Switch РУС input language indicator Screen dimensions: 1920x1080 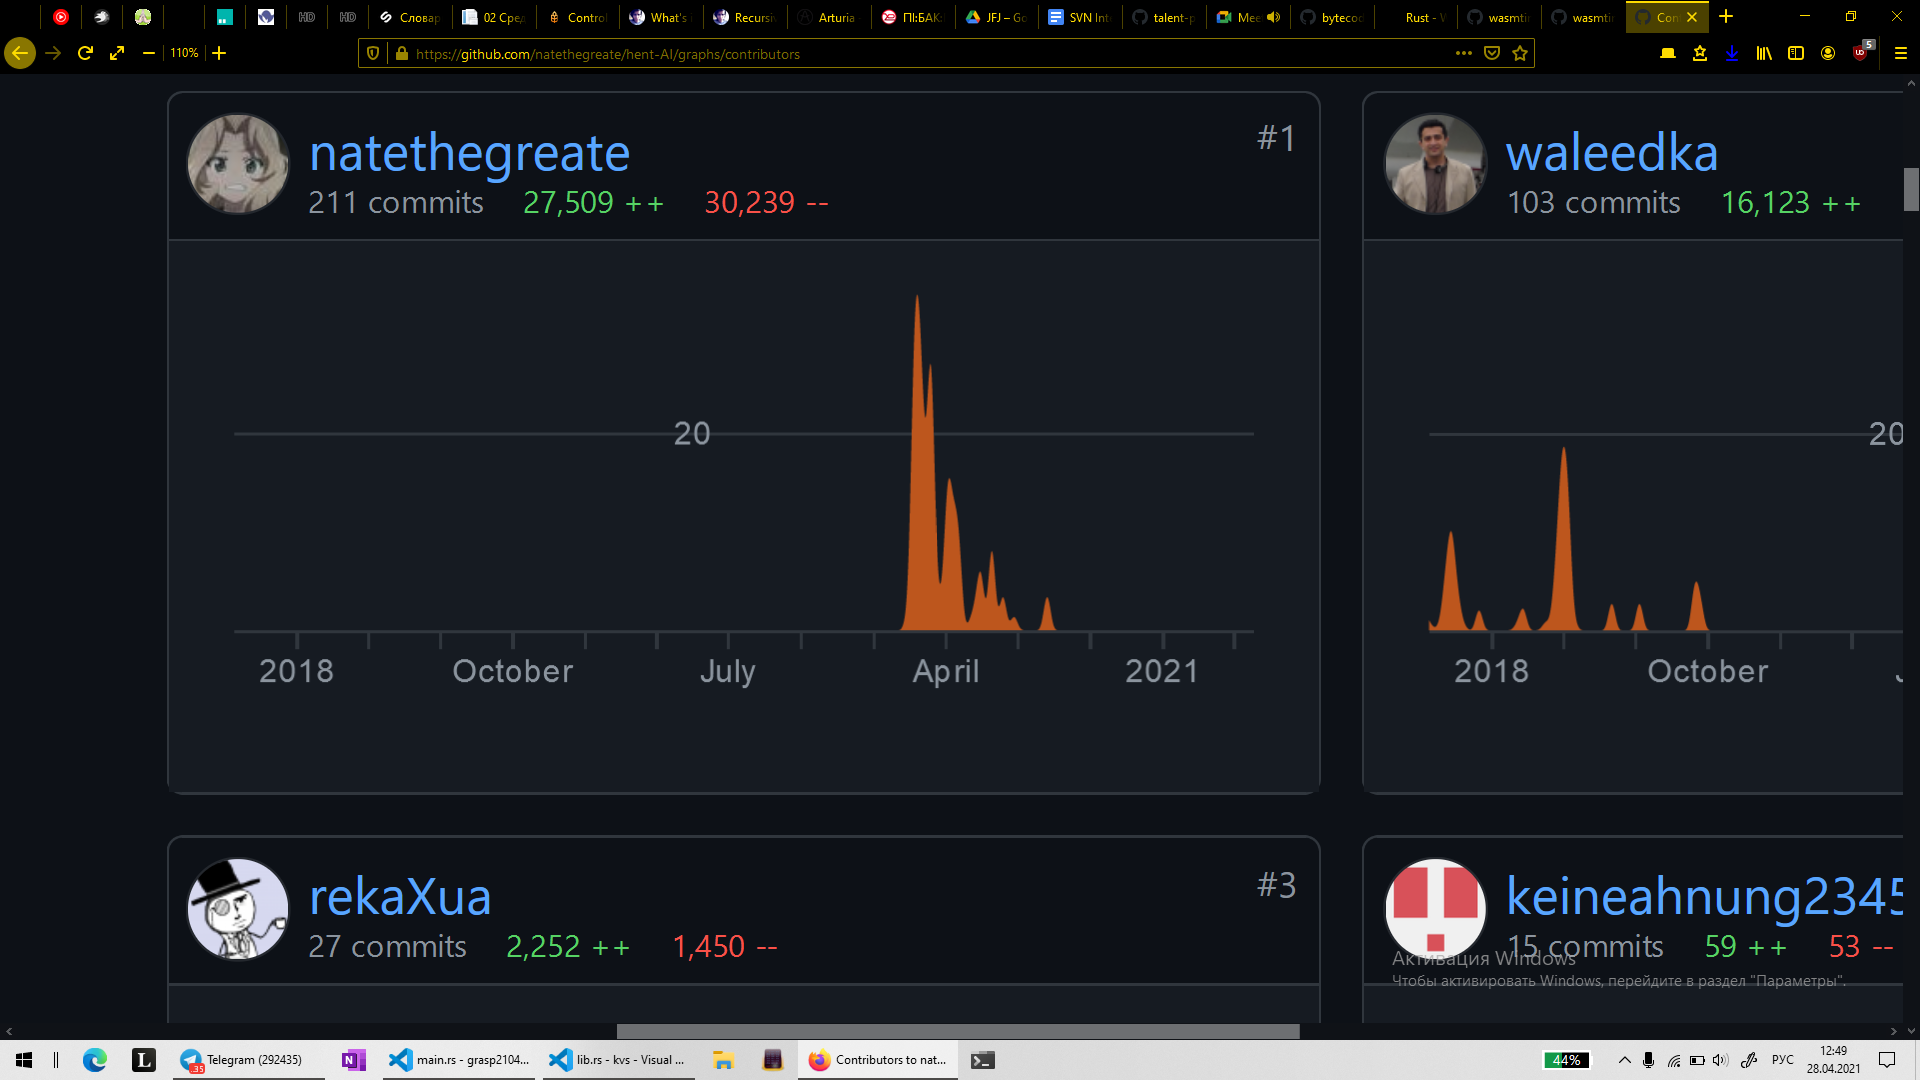tap(1783, 1060)
